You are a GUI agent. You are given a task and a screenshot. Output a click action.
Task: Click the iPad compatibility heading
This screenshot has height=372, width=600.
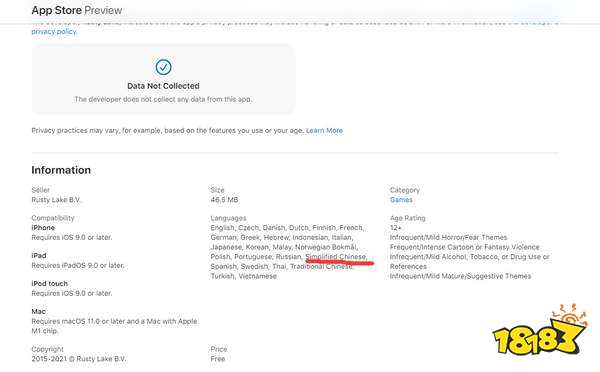coord(39,256)
